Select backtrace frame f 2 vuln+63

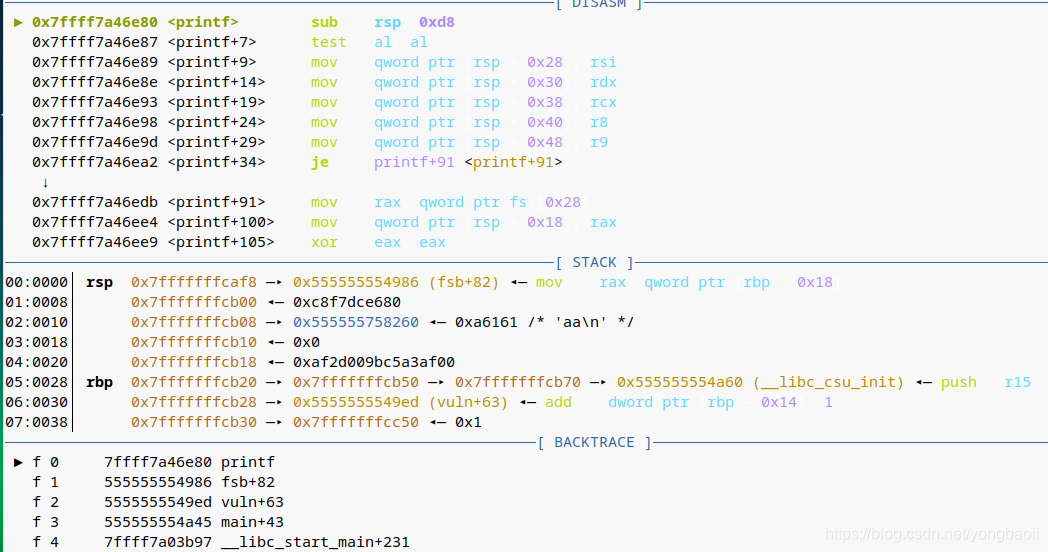(x=158, y=503)
